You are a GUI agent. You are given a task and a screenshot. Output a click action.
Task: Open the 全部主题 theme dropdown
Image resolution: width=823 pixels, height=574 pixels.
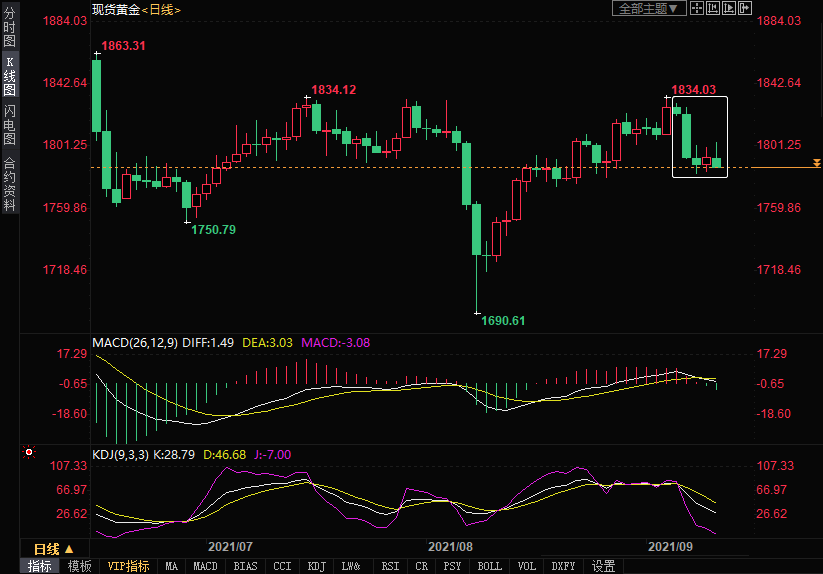[648, 8]
